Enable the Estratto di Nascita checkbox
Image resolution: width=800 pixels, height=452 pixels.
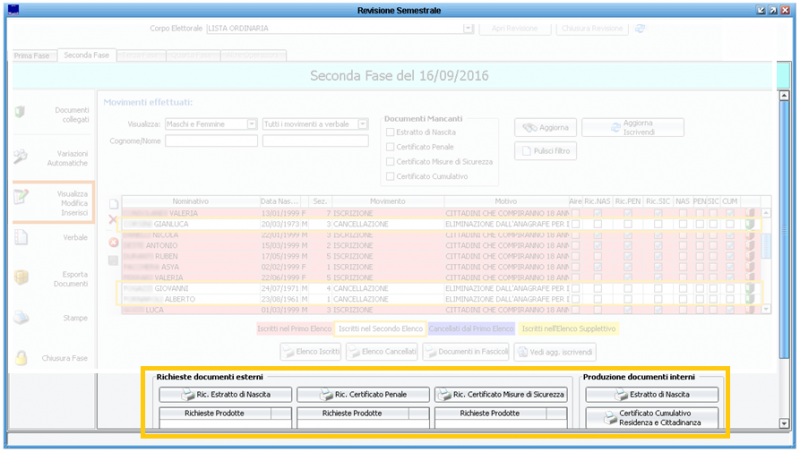390,132
